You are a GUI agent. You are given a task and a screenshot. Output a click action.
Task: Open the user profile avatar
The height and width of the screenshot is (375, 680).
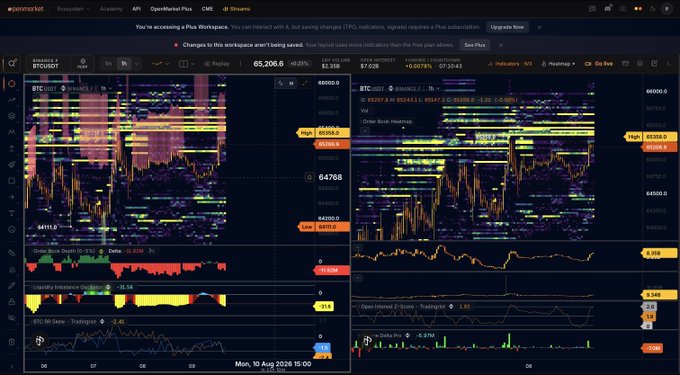point(667,9)
